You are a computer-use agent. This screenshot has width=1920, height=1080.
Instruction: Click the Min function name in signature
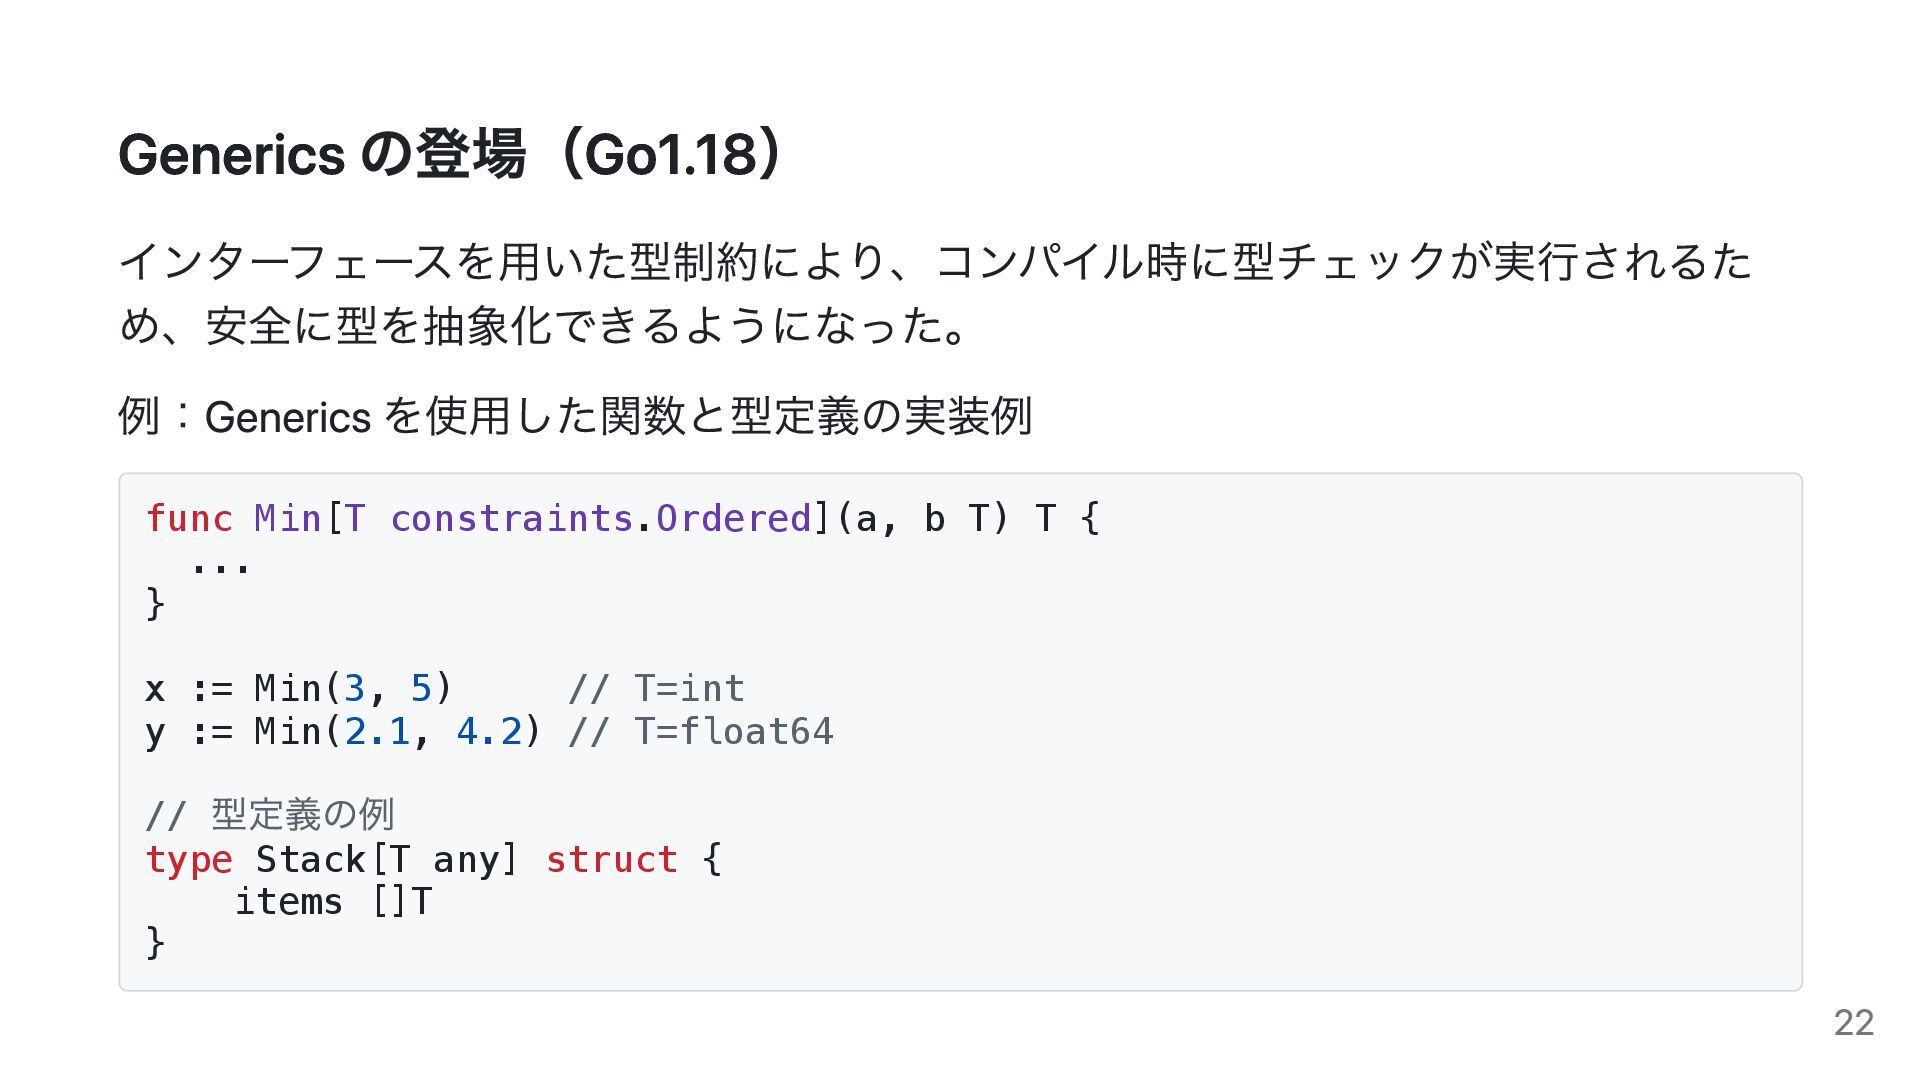click(288, 518)
